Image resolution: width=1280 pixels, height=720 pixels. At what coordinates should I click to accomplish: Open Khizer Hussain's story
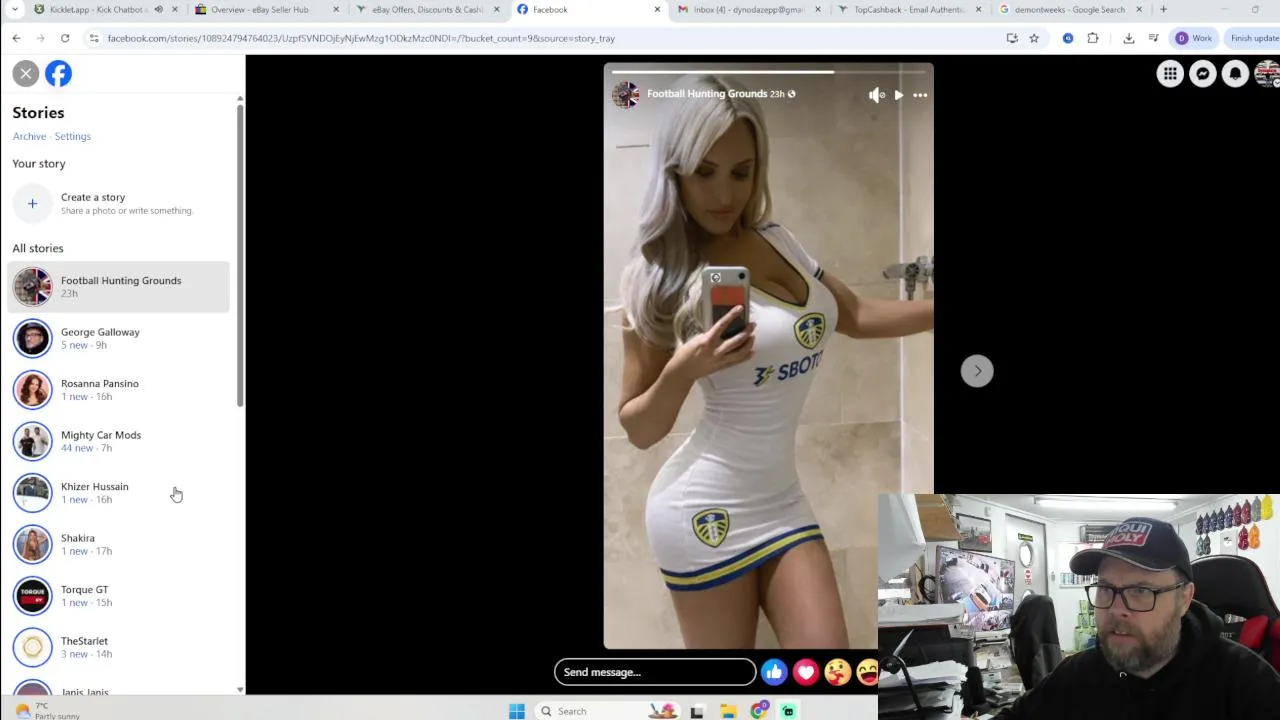click(x=118, y=493)
